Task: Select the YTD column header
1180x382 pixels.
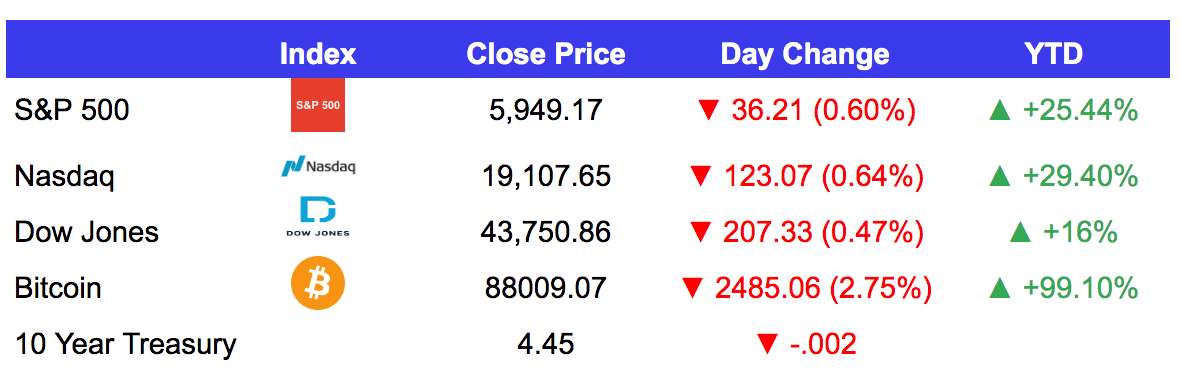Action: click(1053, 54)
